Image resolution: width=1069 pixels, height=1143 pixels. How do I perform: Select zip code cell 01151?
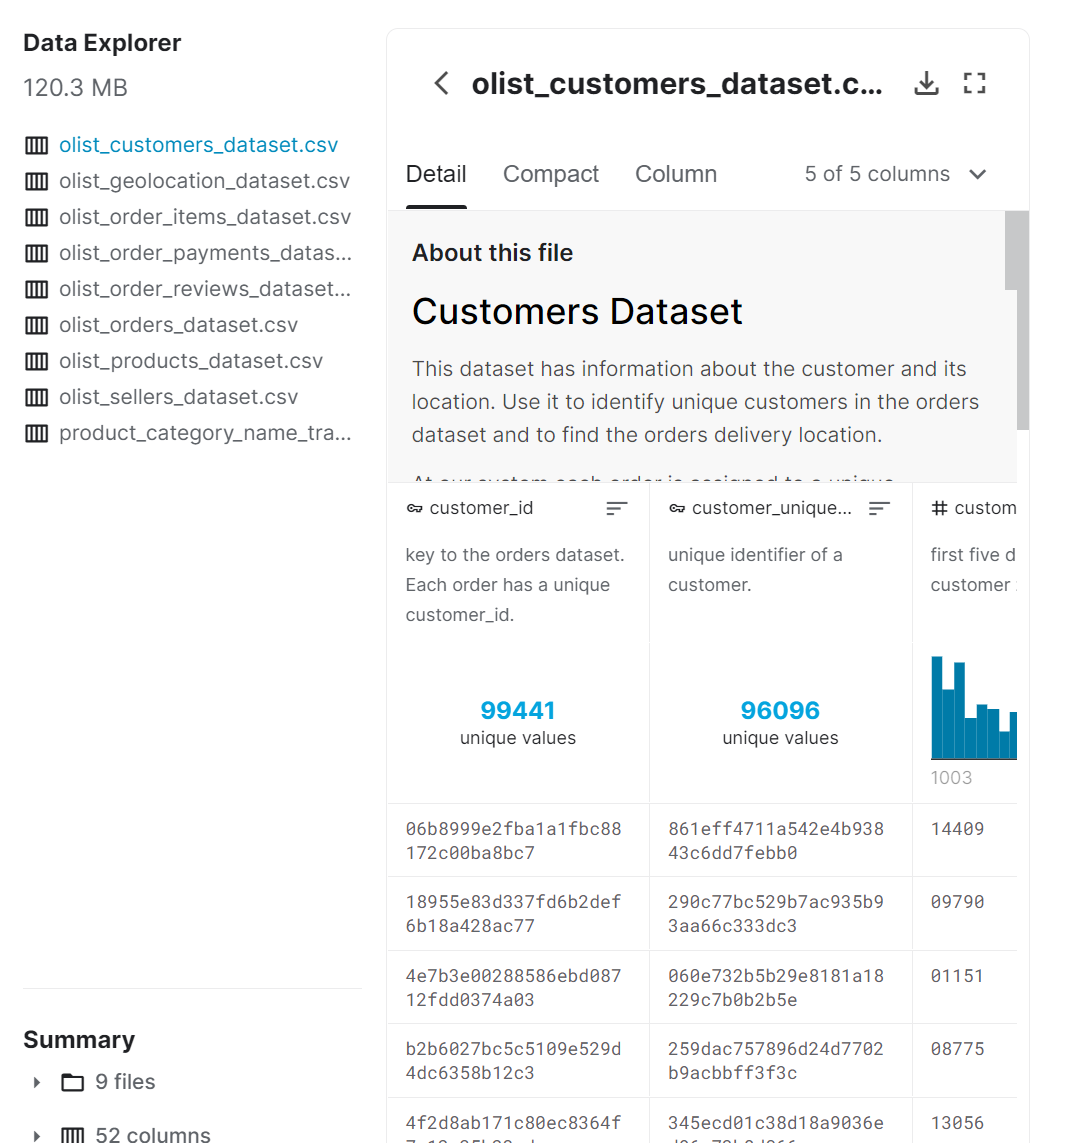(x=957, y=976)
